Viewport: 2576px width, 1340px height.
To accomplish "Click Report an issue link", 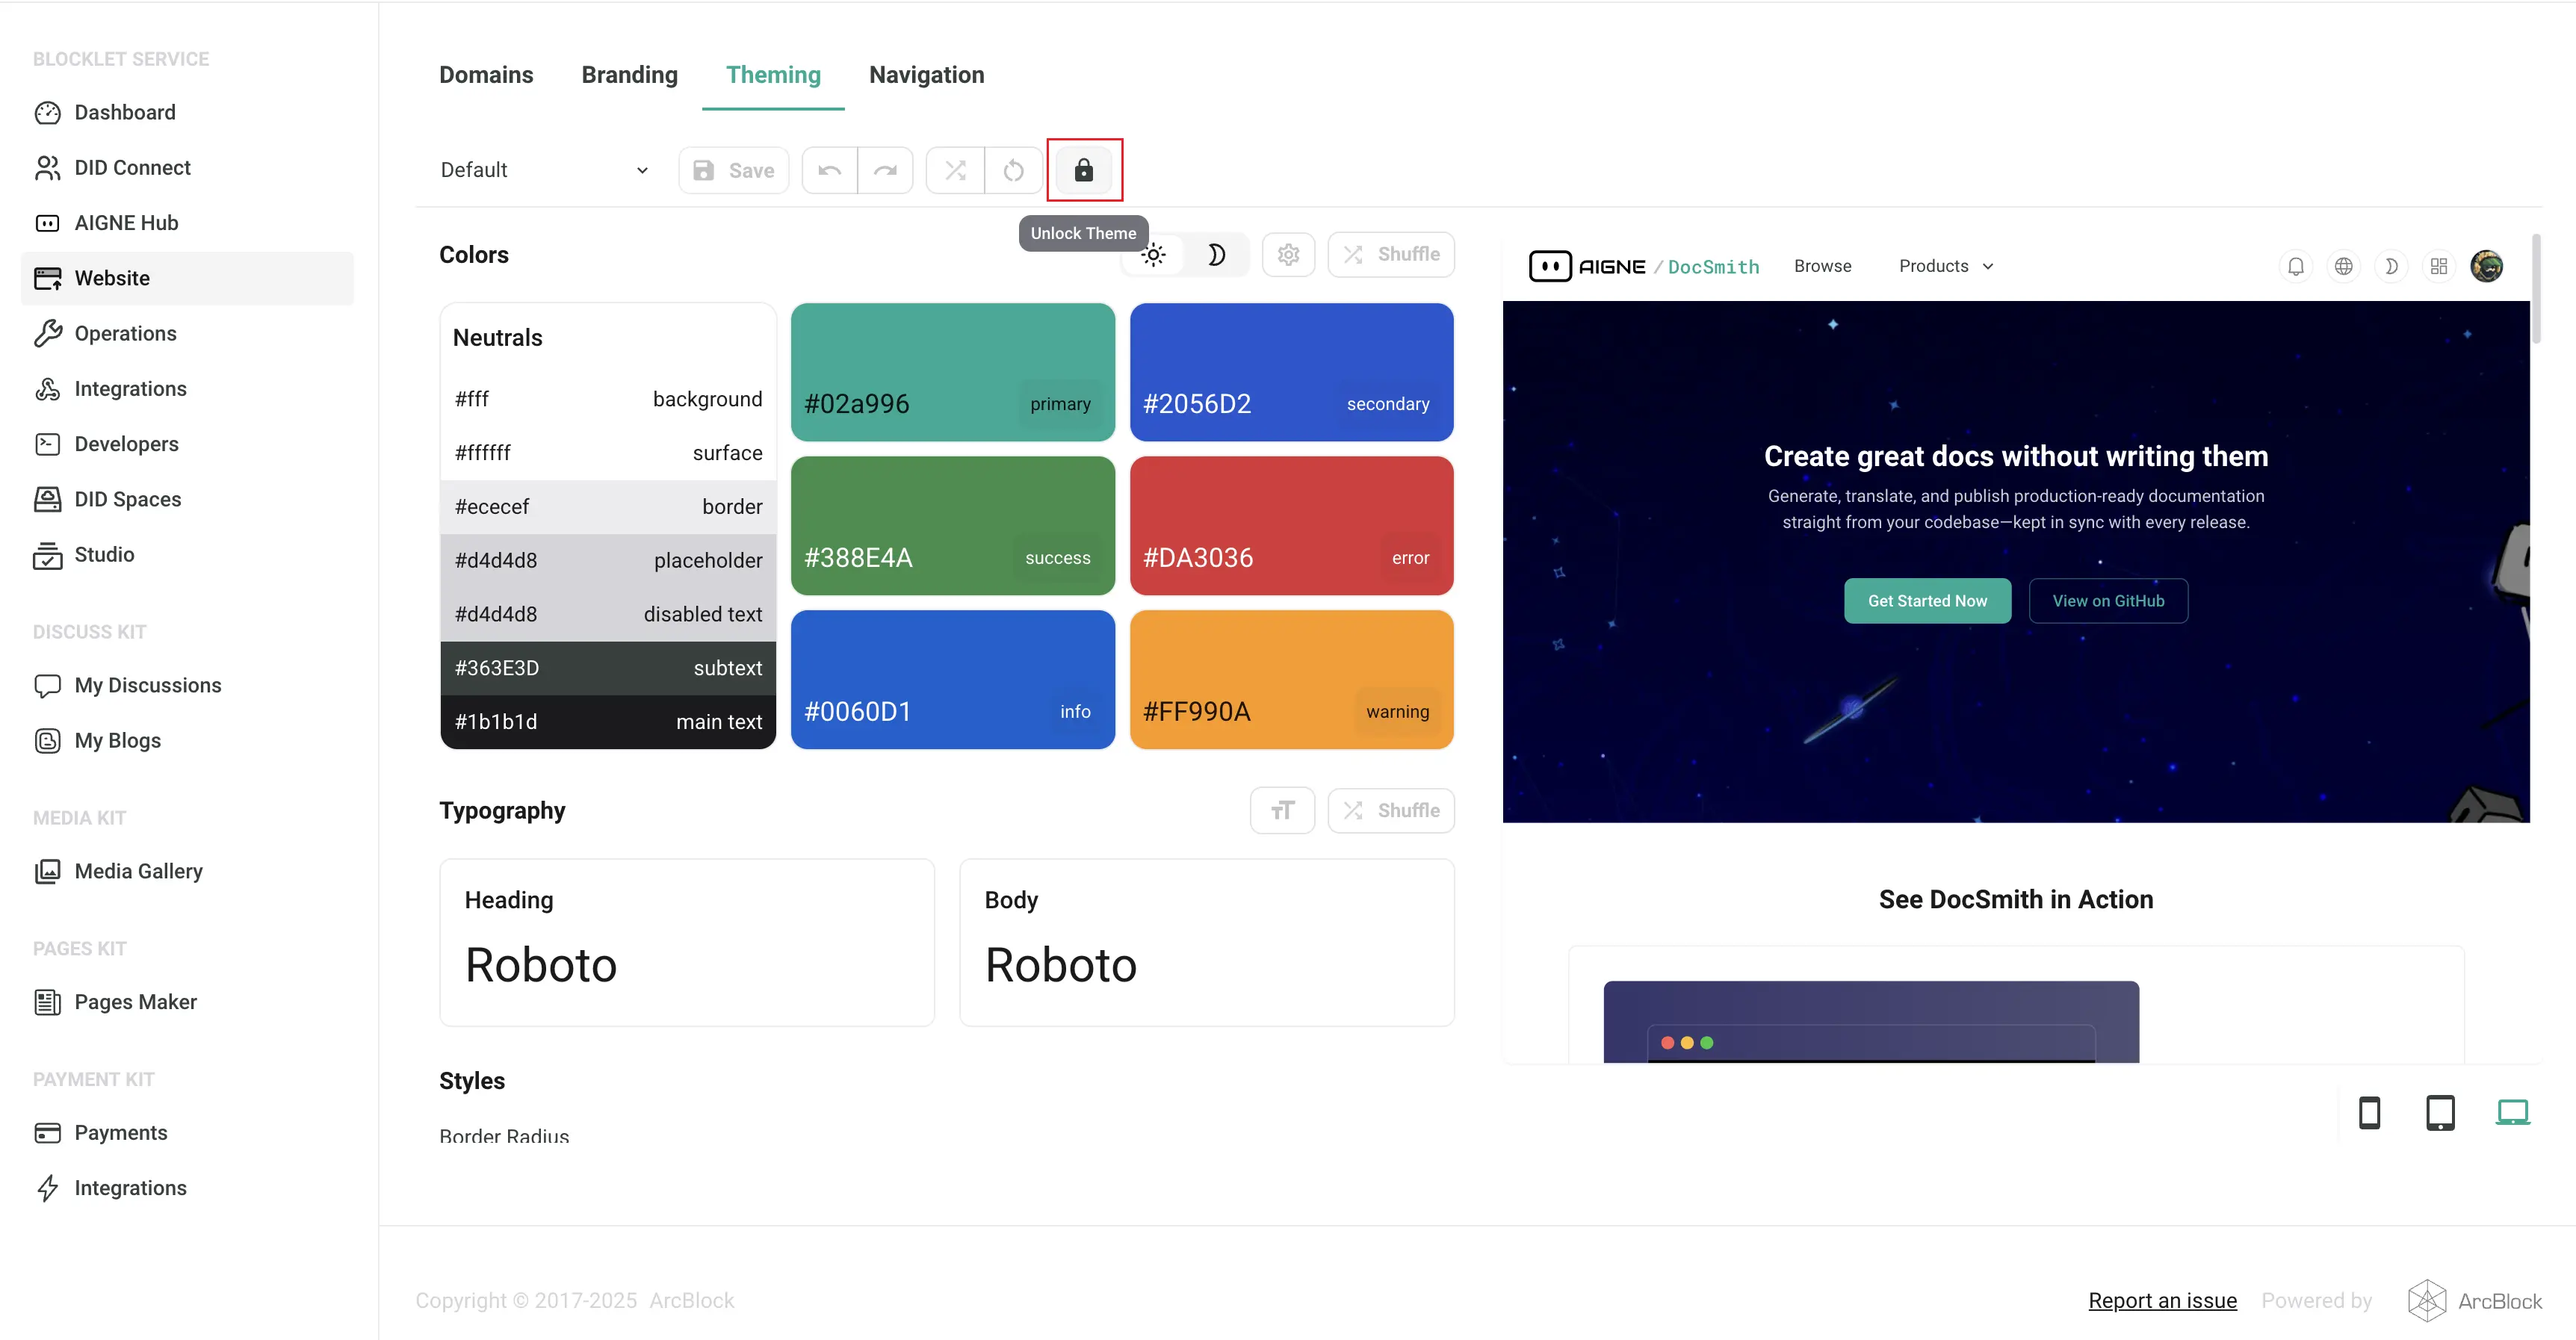I will 2162,1300.
